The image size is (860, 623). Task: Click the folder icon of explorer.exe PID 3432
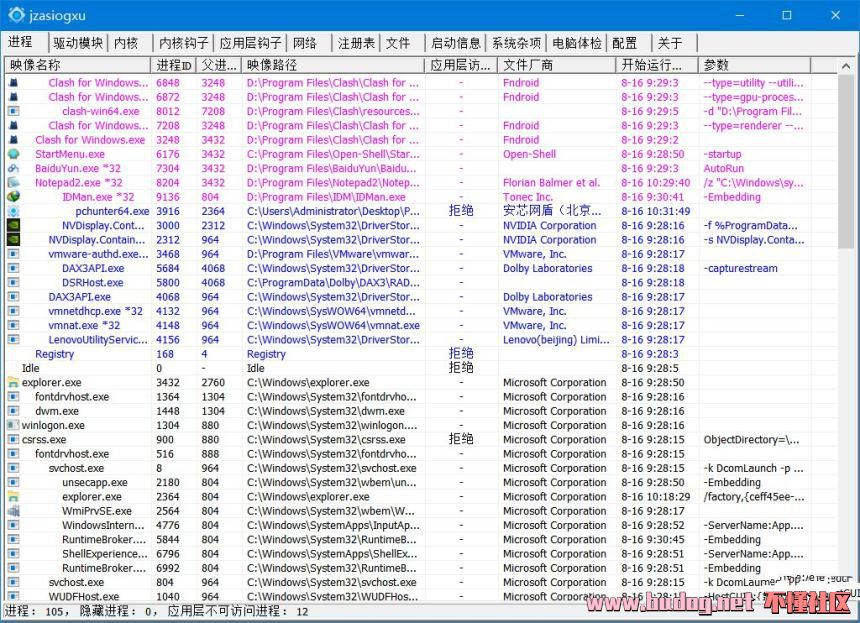[x=13, y=382]
